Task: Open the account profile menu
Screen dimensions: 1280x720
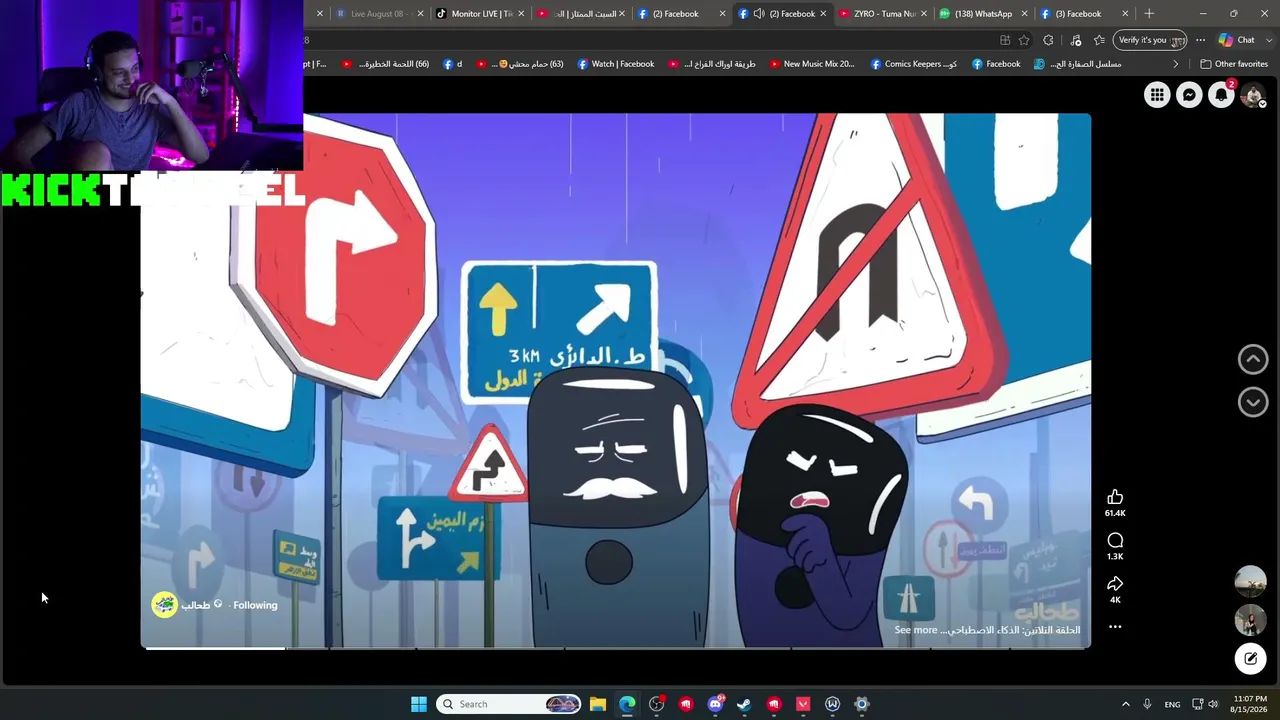Action: [1253, 95]
